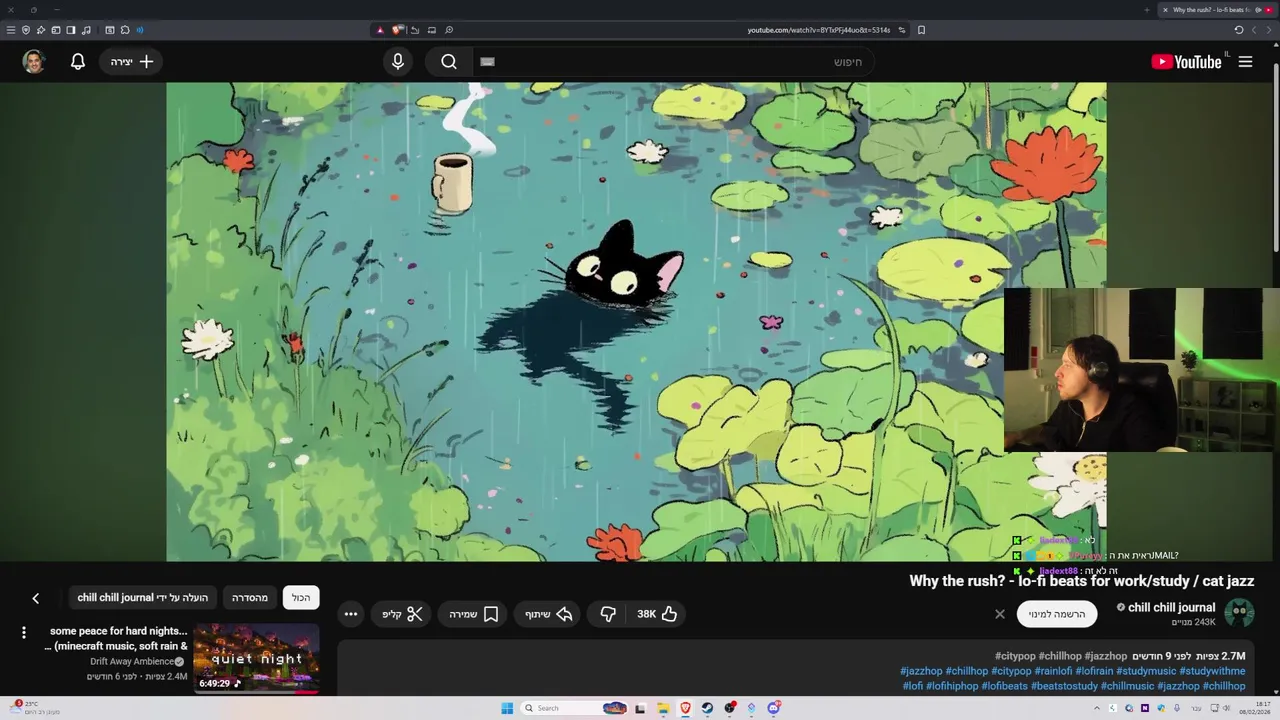Click the #lofihiphop hashtag
1280x720 pixels.
point(951,686)
